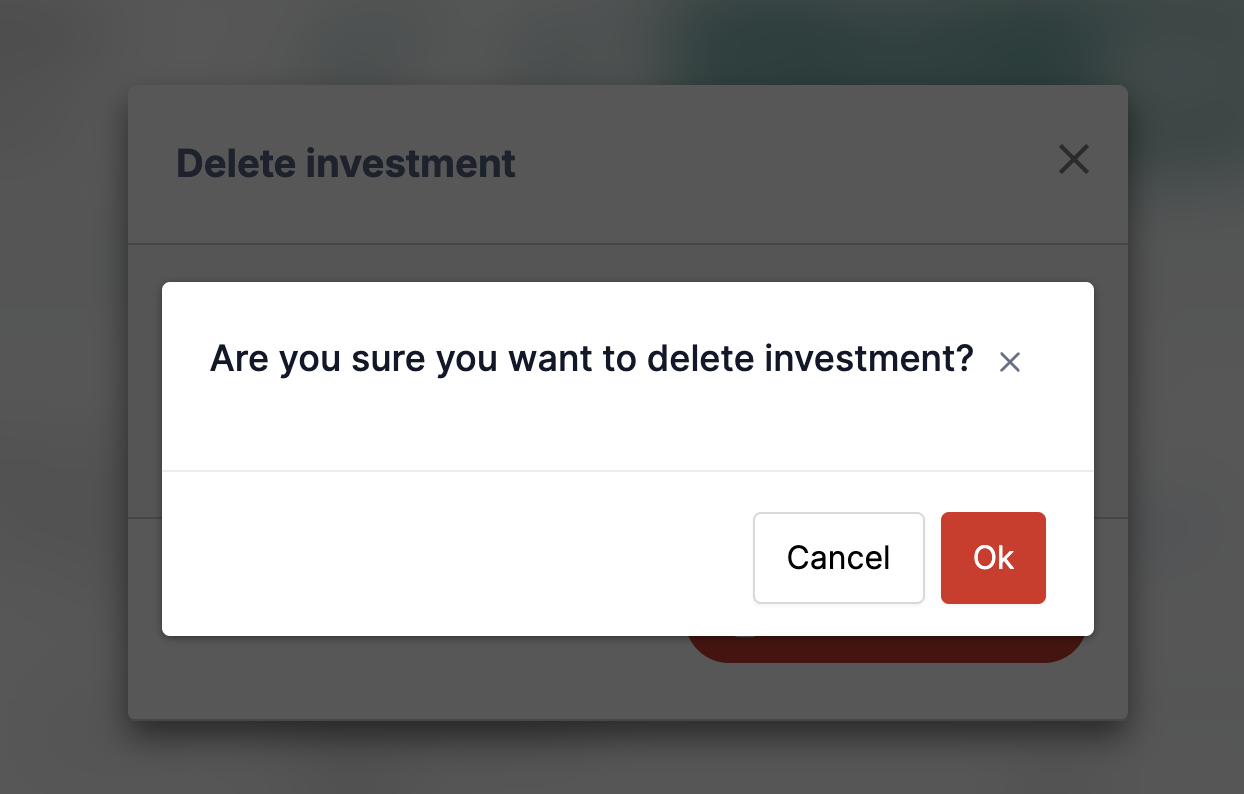
Task: Click Cancel to keep the investment
Action: (x=838, y=558)
